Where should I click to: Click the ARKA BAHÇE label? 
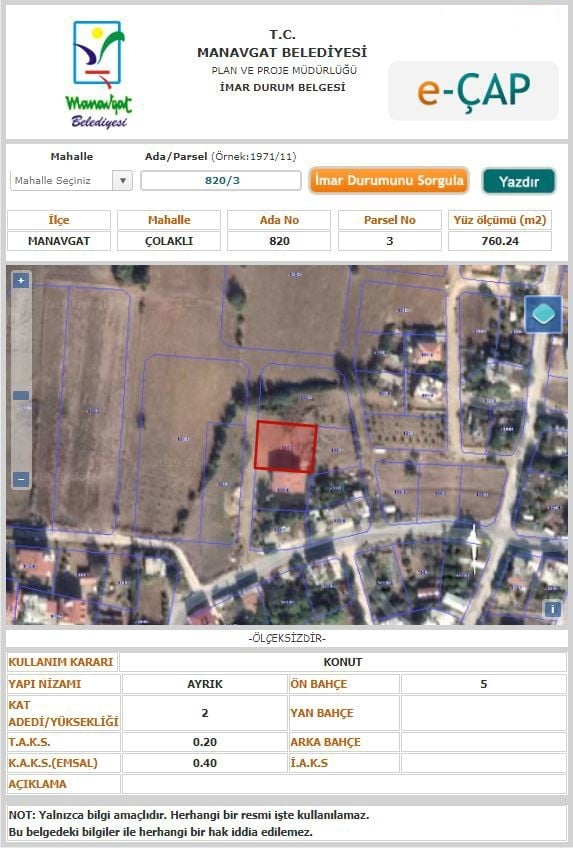click(x=325, y=742)
